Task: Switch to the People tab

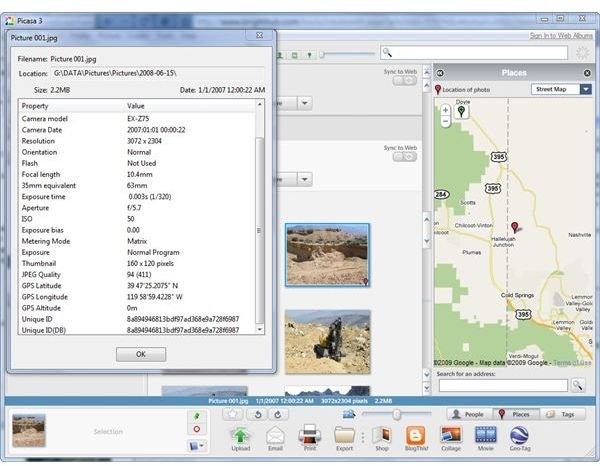Action: (470, 414)
